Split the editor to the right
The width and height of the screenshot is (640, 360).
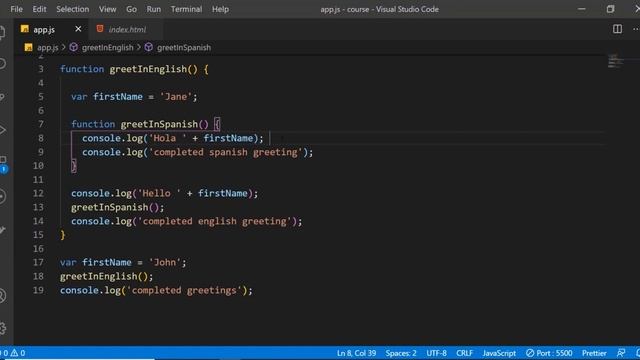click(617, 29)
